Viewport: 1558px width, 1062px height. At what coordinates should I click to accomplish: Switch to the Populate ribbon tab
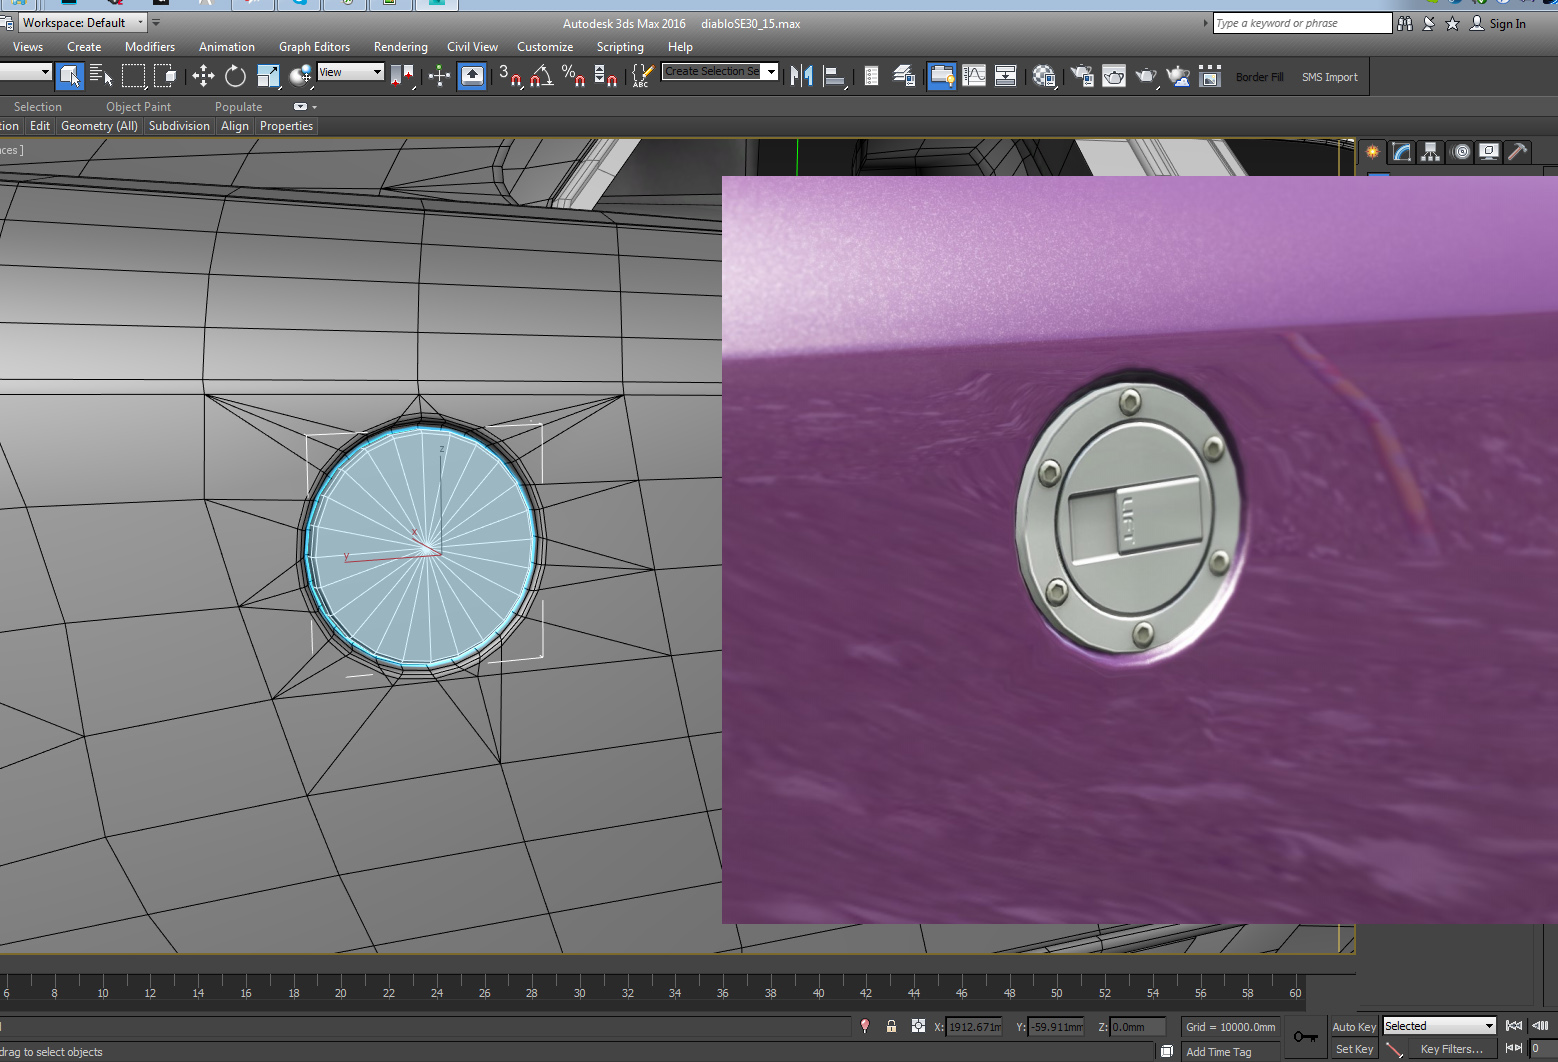point(238,107)
